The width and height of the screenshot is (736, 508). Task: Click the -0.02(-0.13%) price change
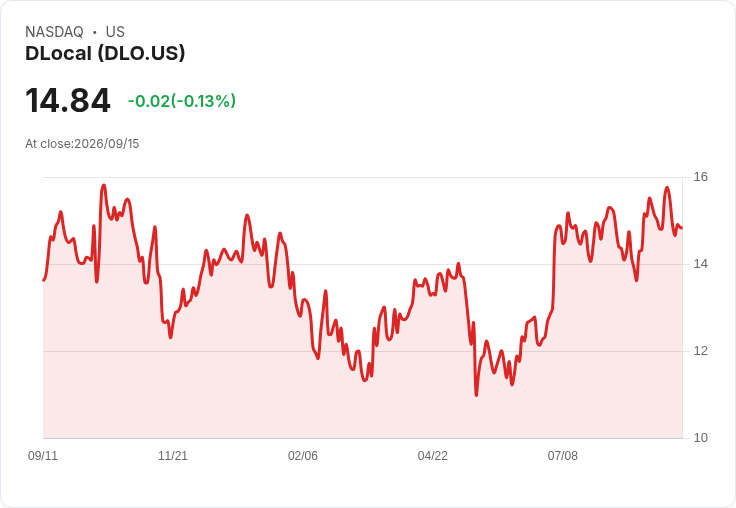[x=182, y=101]
